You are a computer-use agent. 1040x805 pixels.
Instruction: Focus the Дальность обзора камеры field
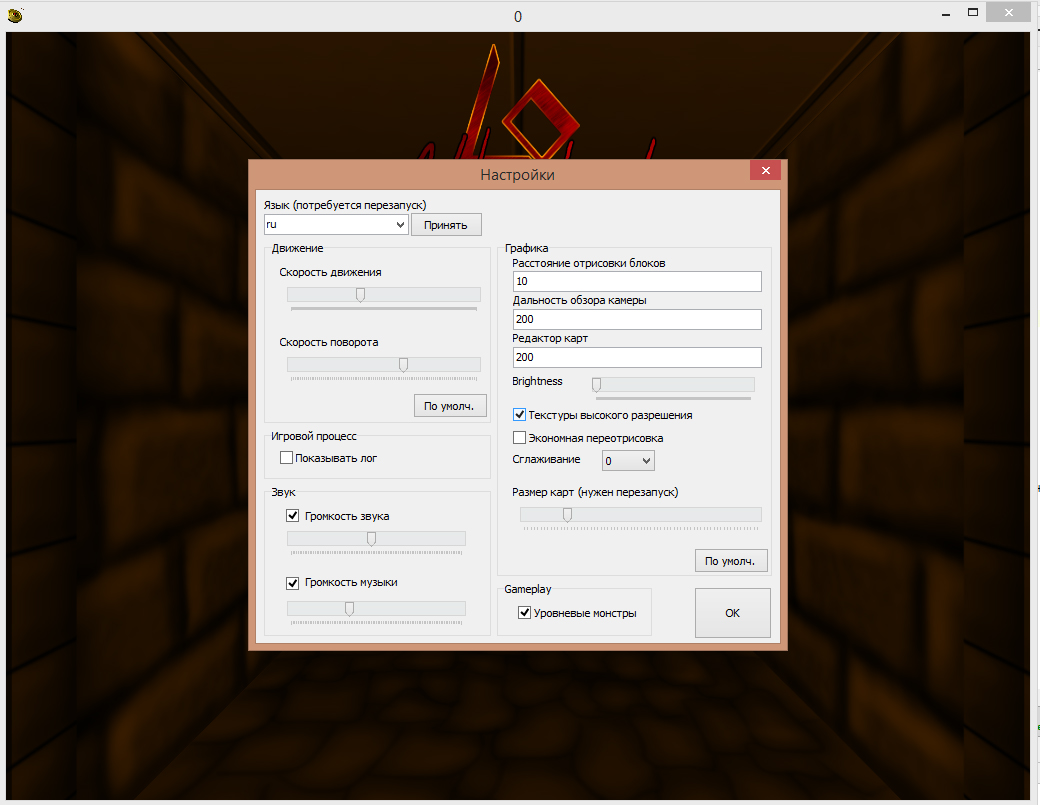click(637, 319)
